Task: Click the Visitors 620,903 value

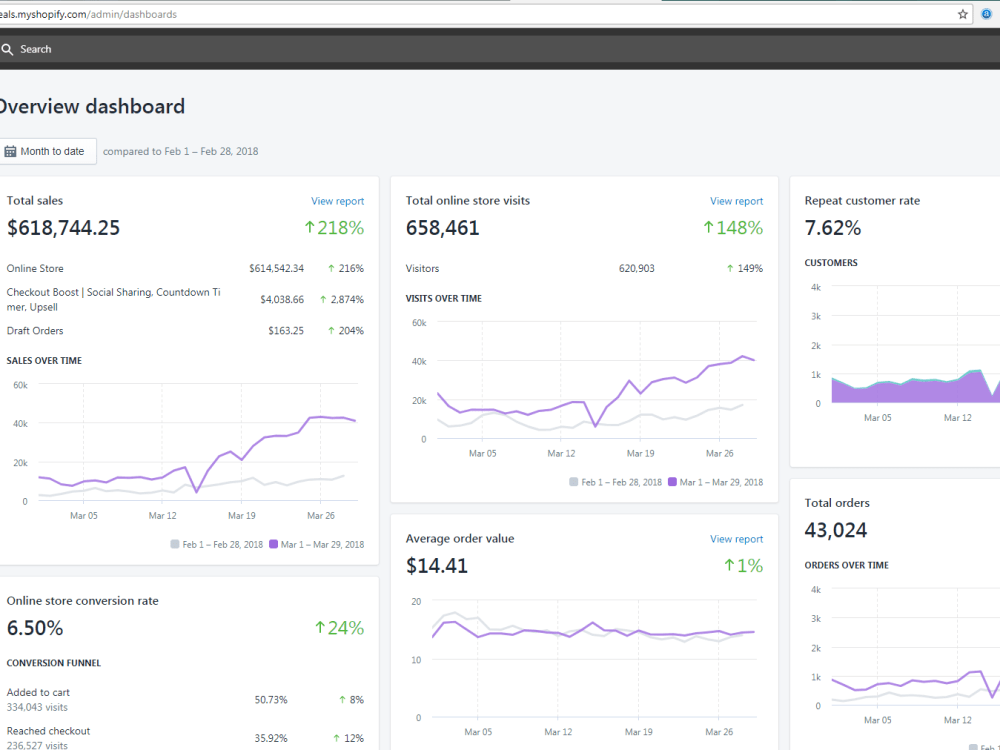Action: tap(636, 268)
